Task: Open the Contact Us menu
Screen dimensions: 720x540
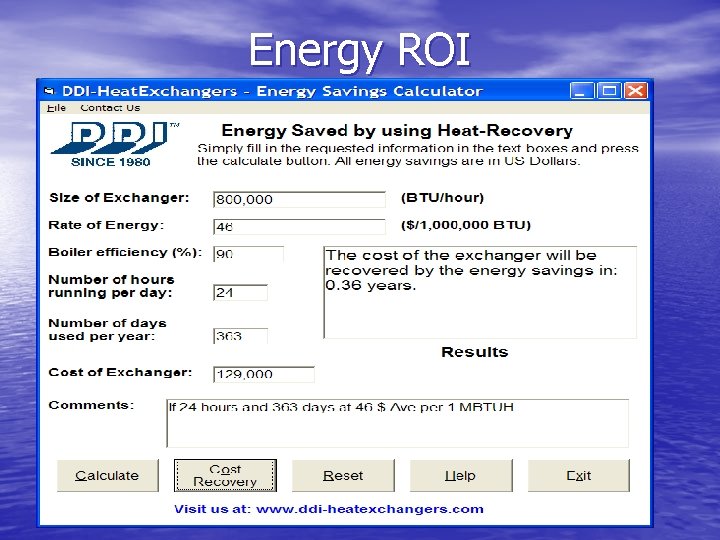Action: click(110, 108)
